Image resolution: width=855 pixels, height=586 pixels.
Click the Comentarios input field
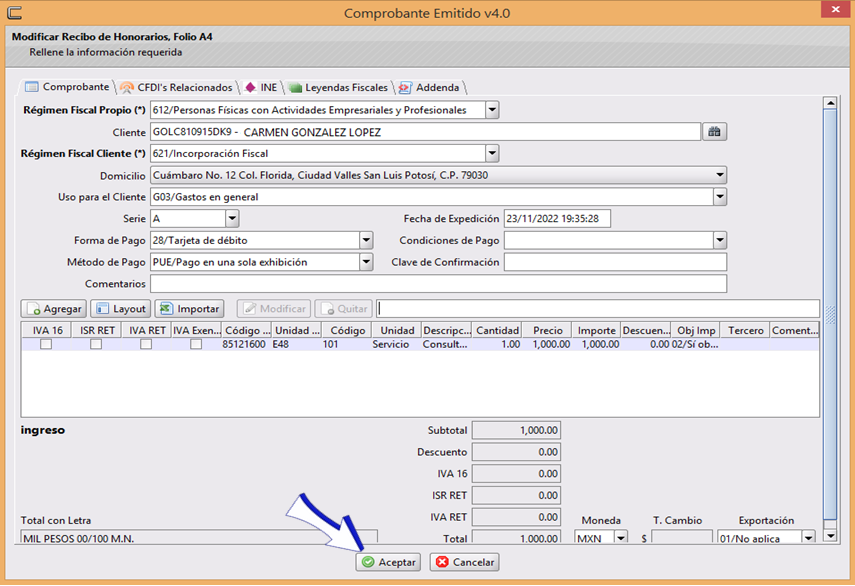[x=438, y=284]
